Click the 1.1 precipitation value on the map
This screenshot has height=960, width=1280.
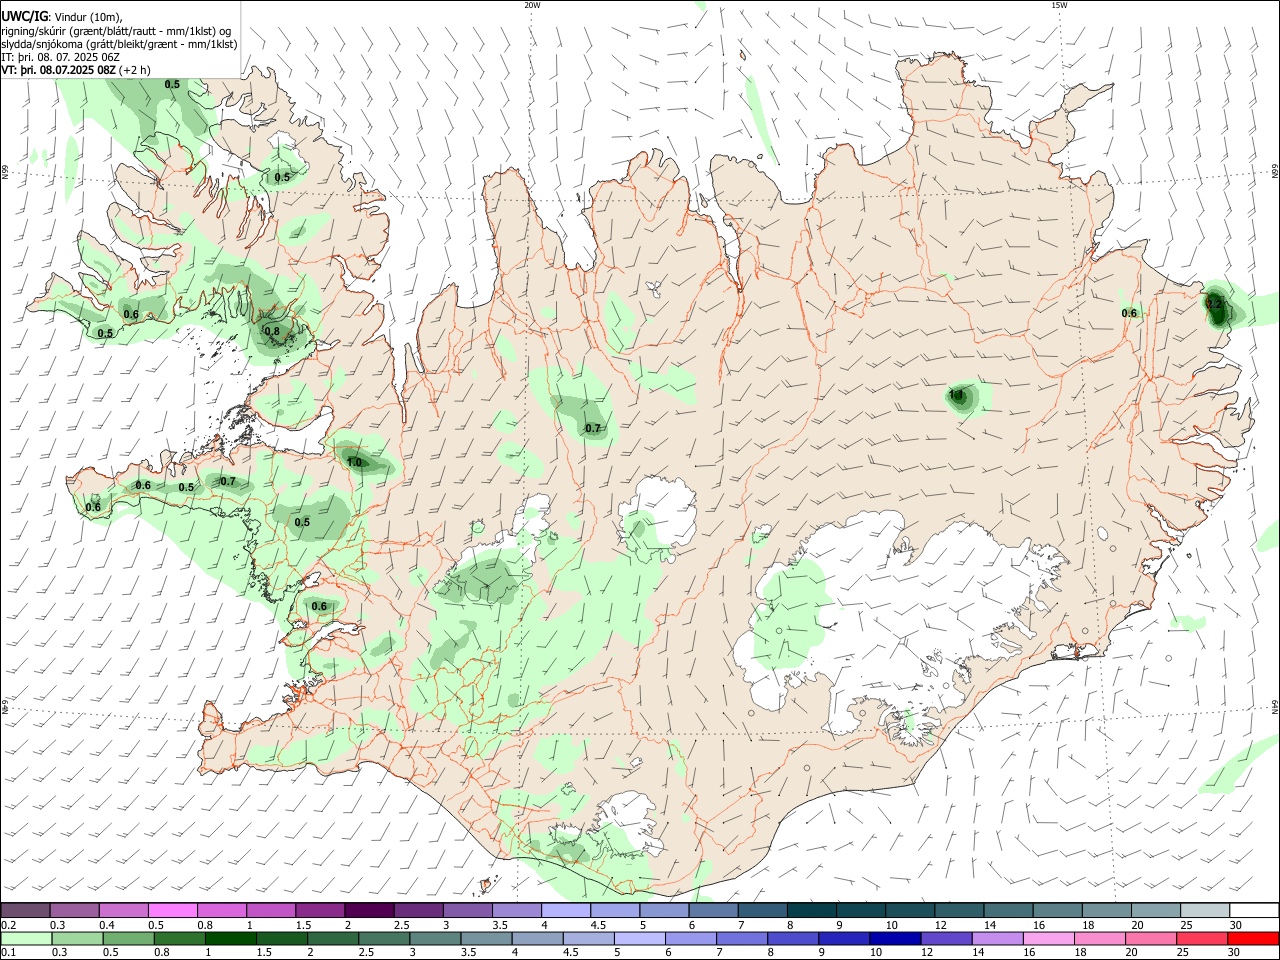click(956, 396)
